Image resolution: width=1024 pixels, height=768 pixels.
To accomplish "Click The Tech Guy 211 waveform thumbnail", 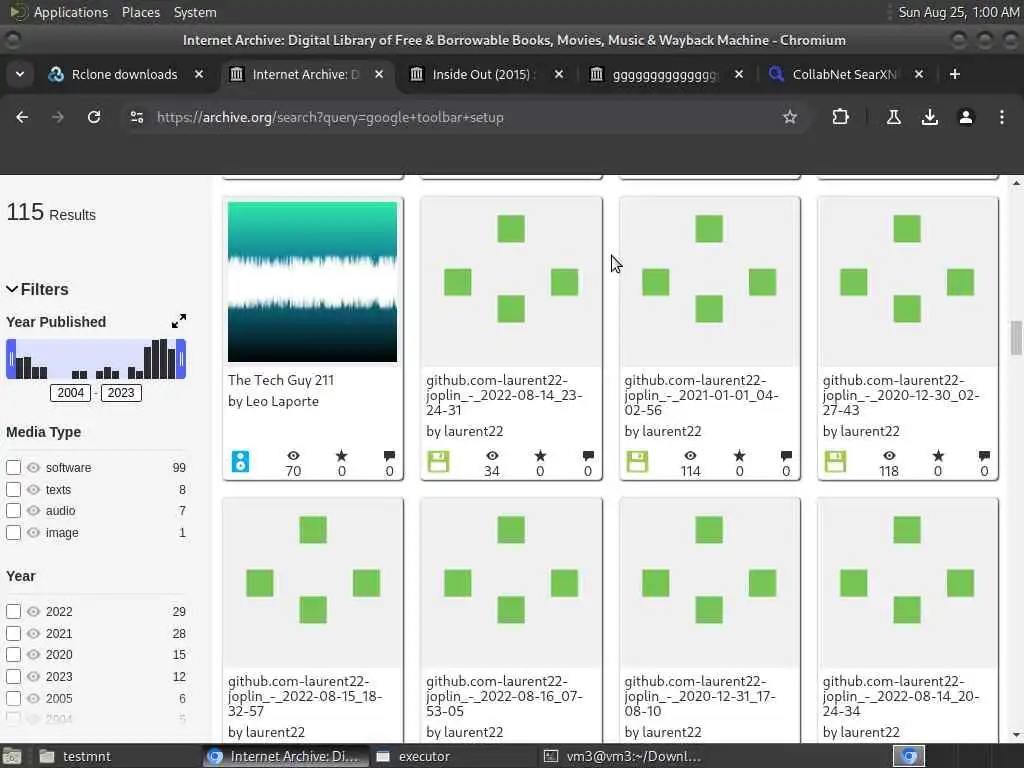I will coord(312,281).
